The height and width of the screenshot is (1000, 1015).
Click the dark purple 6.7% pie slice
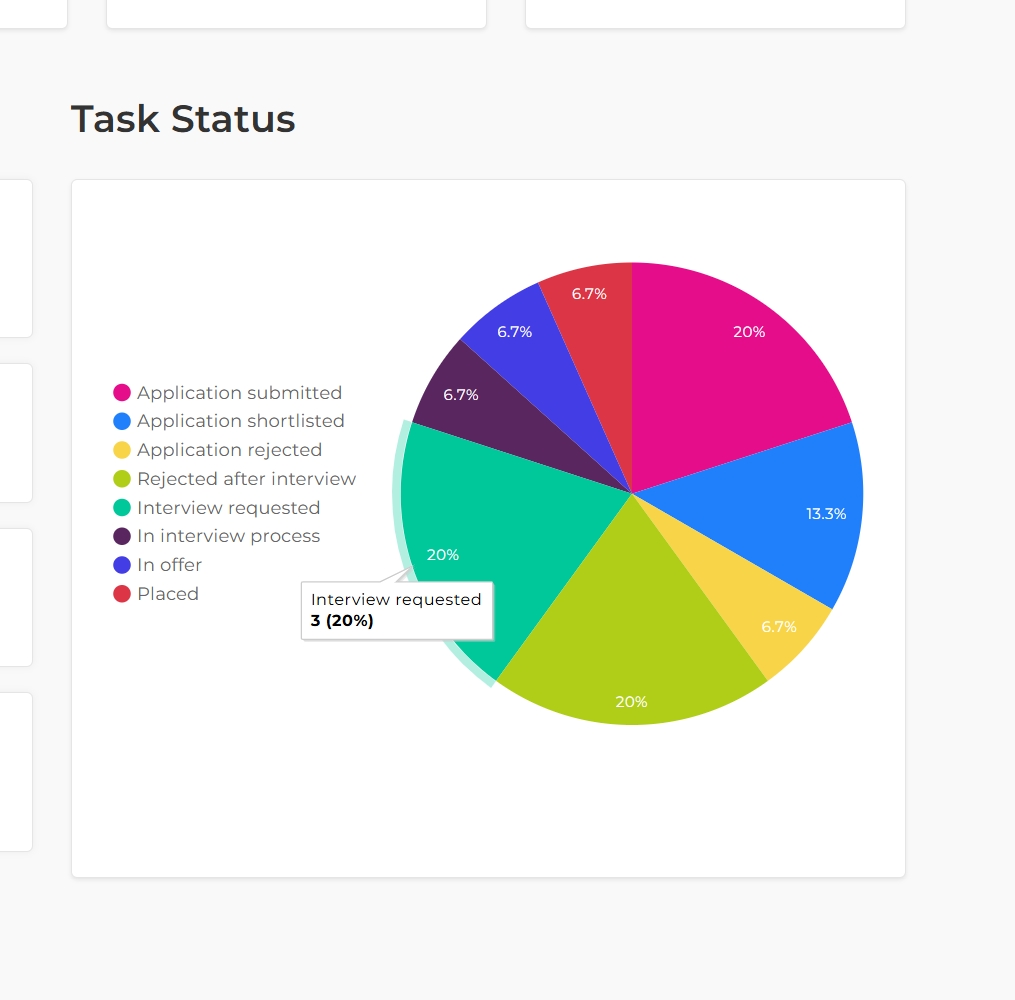coord(480,400)
